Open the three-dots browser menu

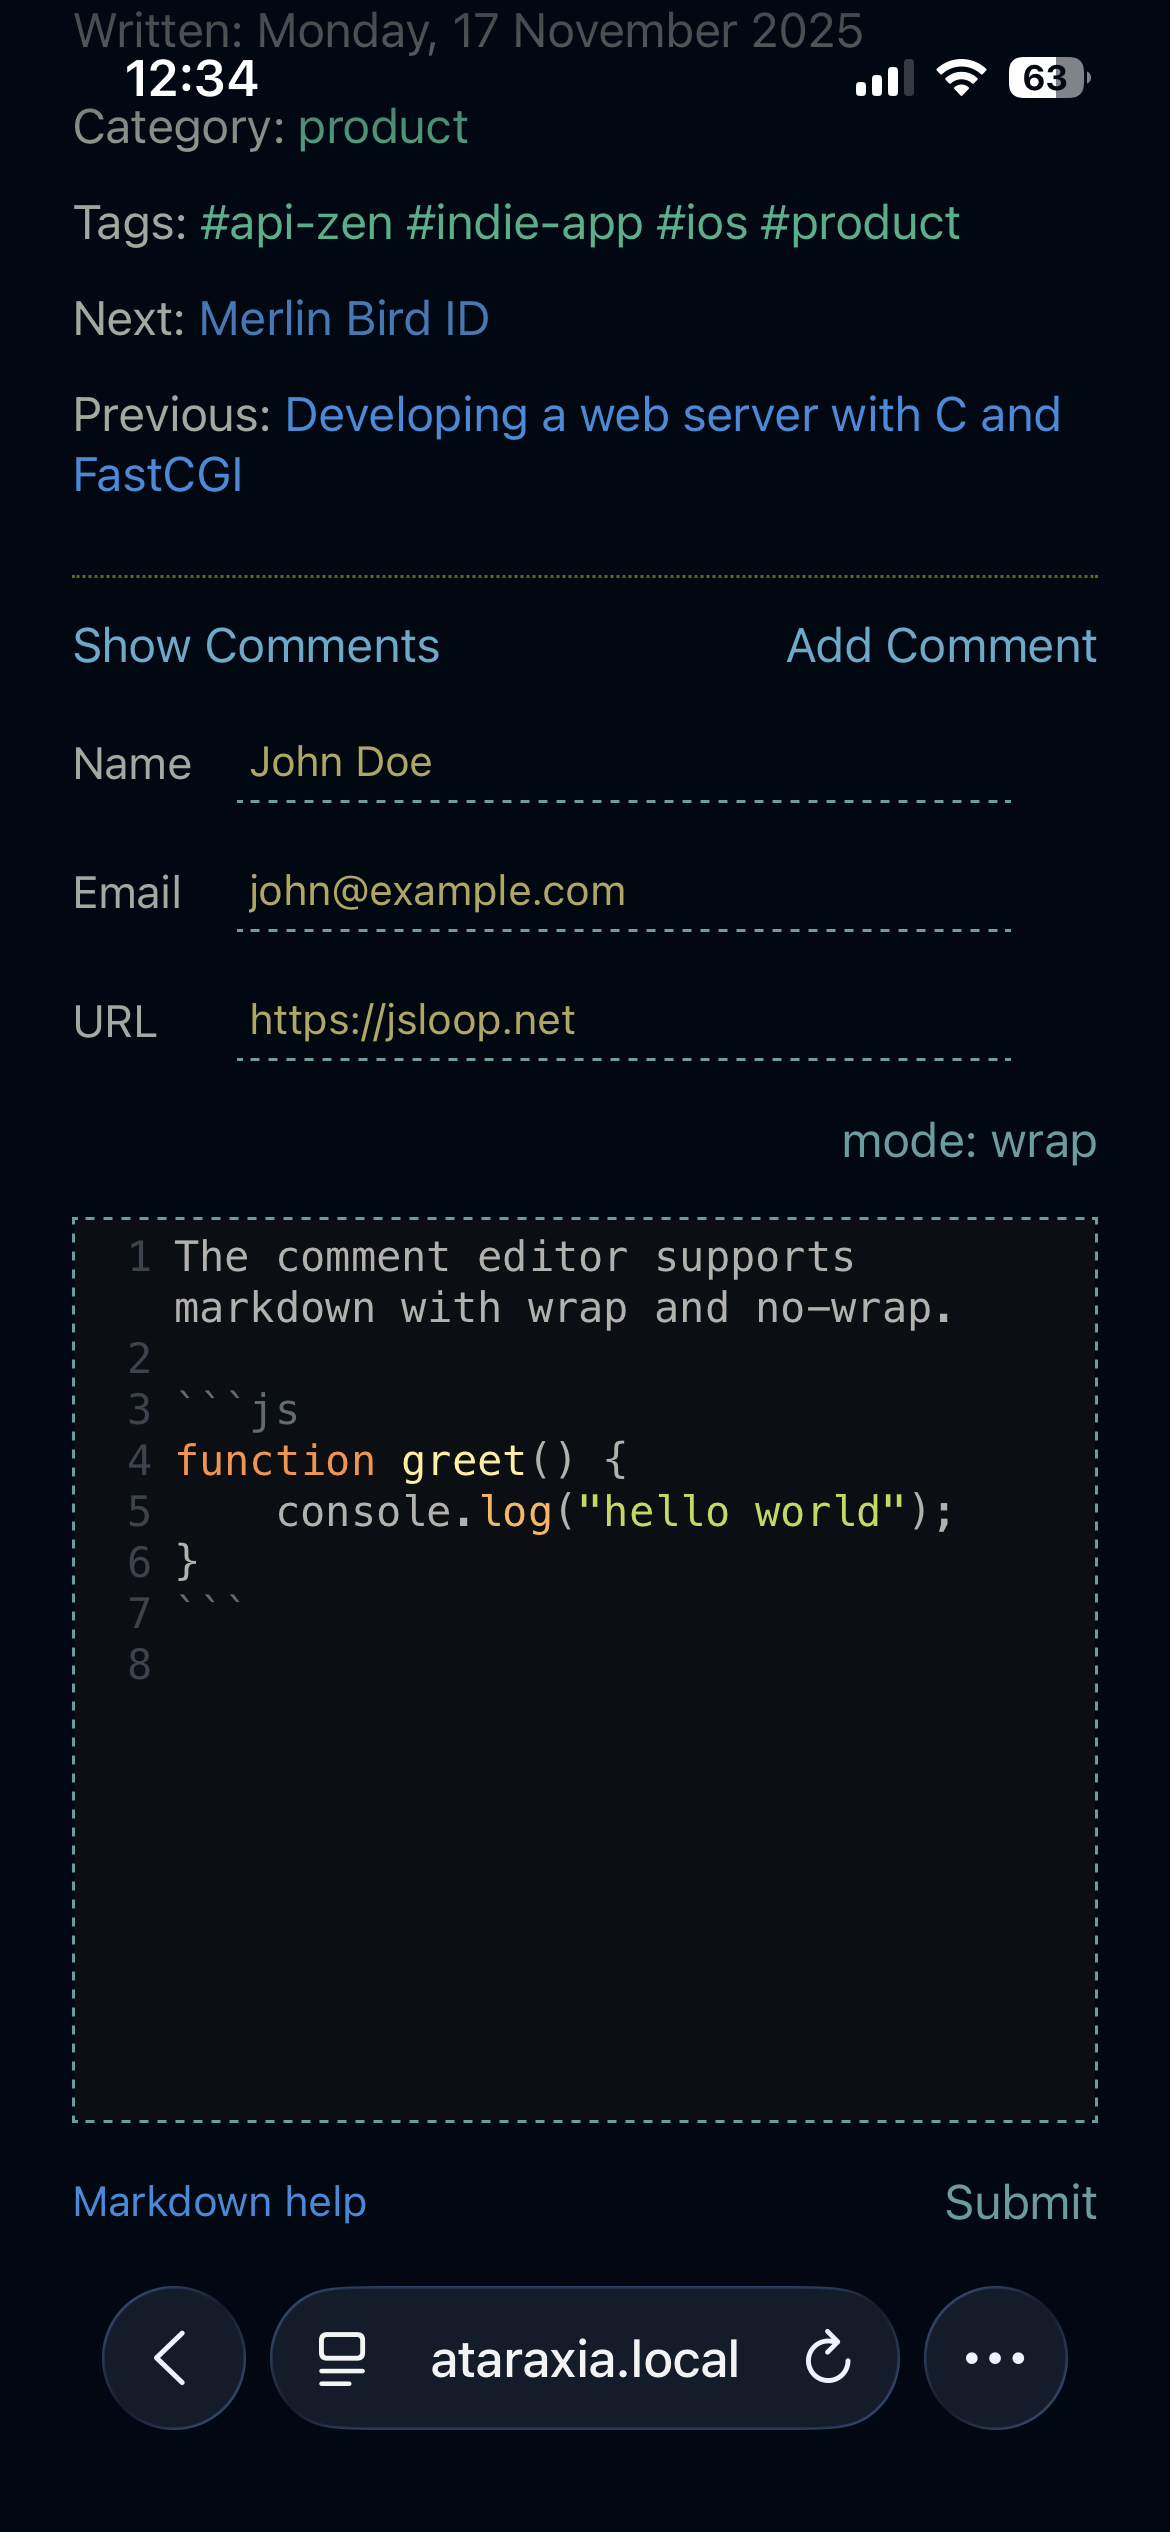[995, 2357]
